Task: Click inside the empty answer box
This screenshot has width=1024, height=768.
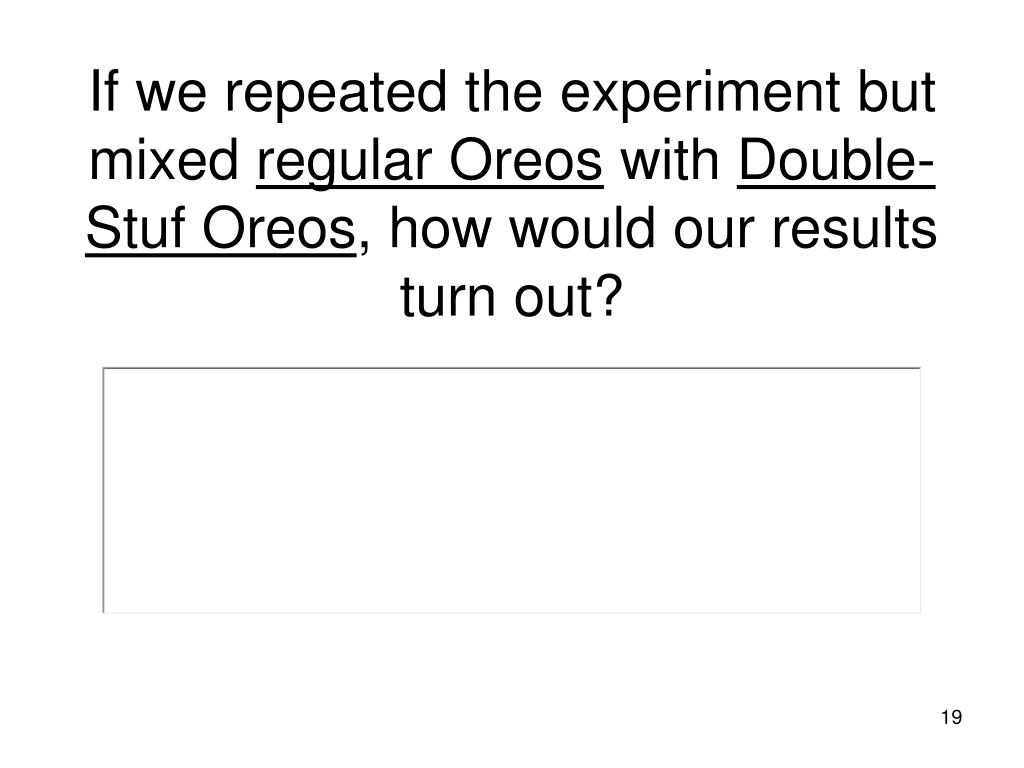Action: pyautogui.click(x=512, y=490)
